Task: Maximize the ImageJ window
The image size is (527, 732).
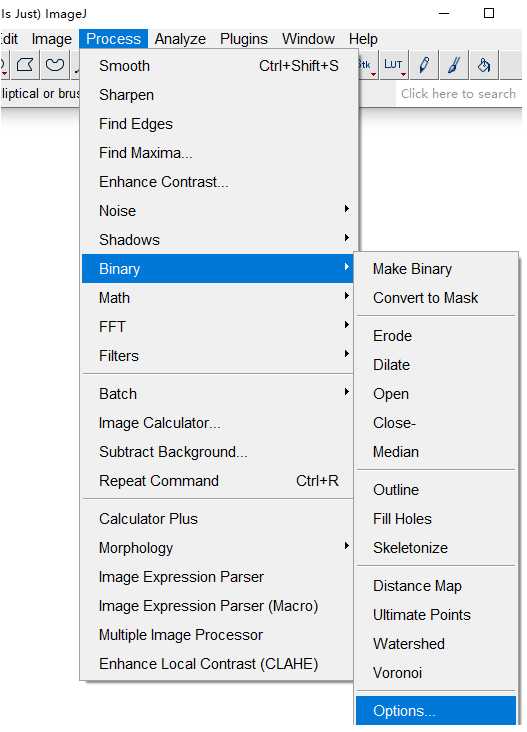Action: [x=489, y=13]
